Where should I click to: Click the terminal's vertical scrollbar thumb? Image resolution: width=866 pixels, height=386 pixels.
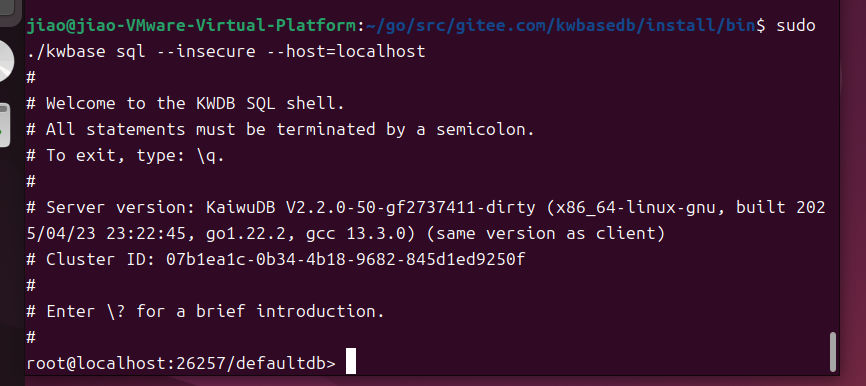click(833, 352)
